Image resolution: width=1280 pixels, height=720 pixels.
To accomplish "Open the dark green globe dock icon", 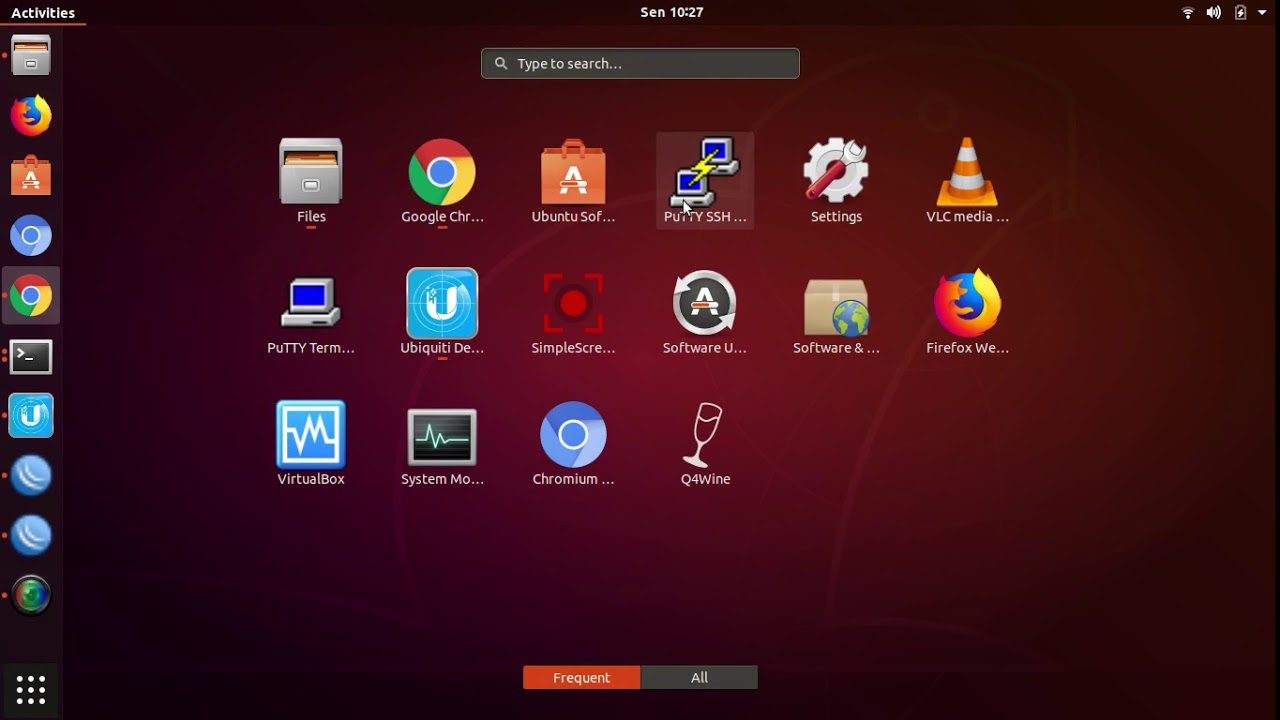I will pyautogui.click(x=31, y=596).
